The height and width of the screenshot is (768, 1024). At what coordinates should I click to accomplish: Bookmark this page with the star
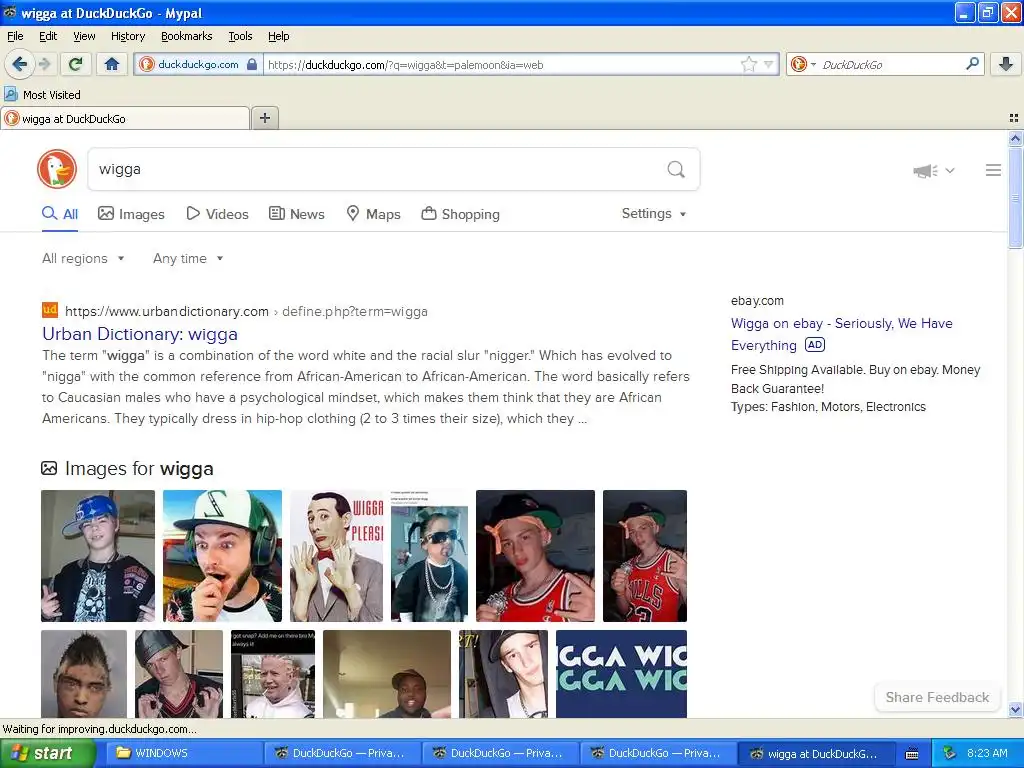point(748,64)
